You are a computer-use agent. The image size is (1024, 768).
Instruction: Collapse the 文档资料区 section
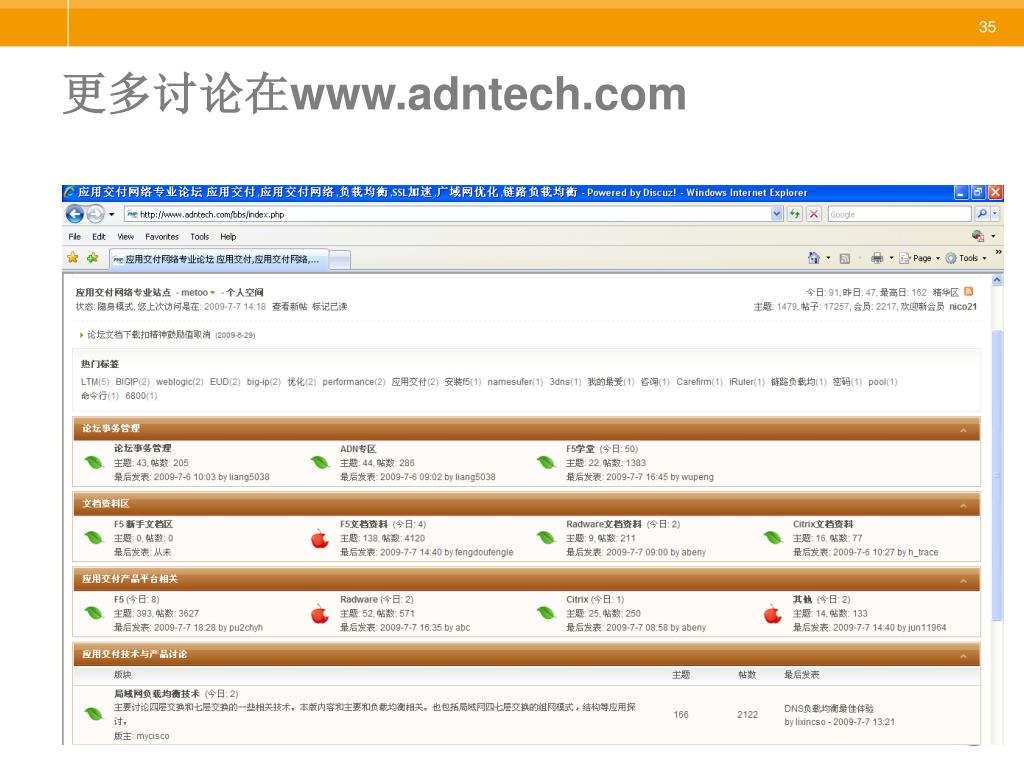(x=963, y=504)
